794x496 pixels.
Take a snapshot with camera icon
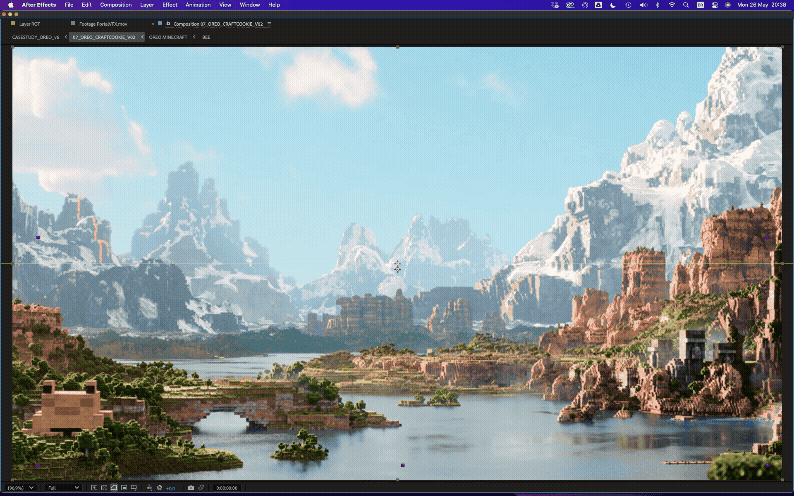point(190,488)
